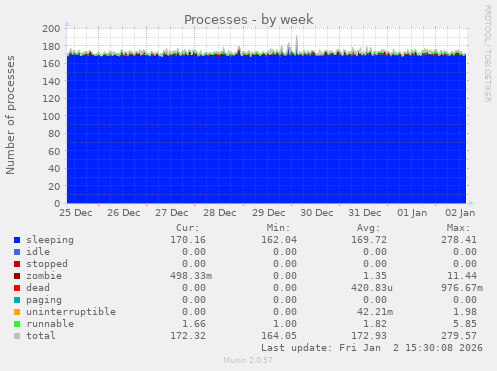Click the idle legend color square
497x371 pixels.
tap(17, 252)
